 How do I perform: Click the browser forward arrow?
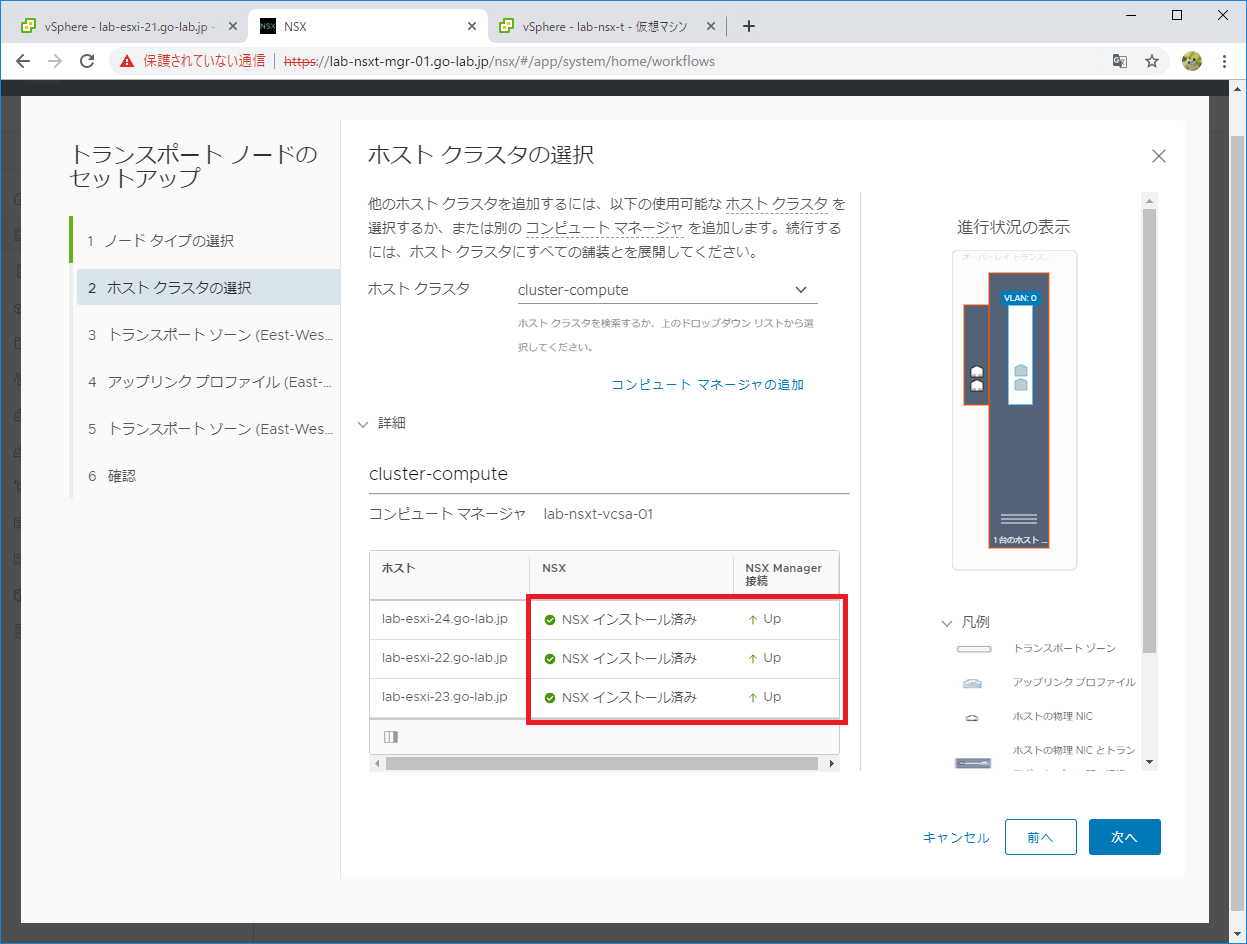click(55, 61)
